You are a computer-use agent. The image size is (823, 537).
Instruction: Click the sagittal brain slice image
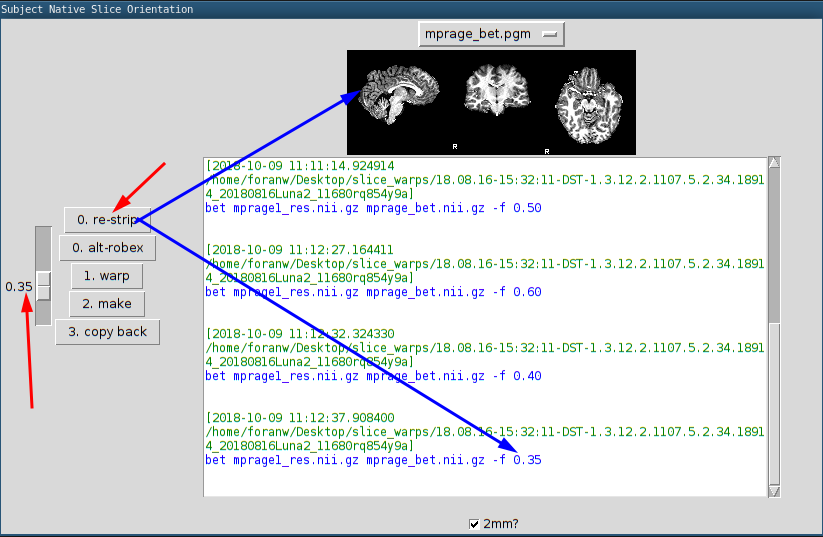tap(401, 98)
